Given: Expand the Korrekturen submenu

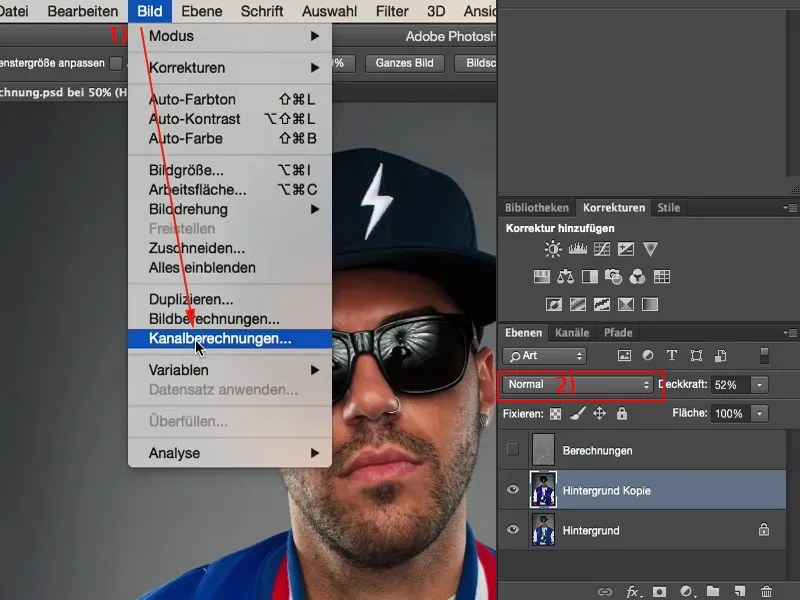Looking at the screenshot, I should pos(230,68).
